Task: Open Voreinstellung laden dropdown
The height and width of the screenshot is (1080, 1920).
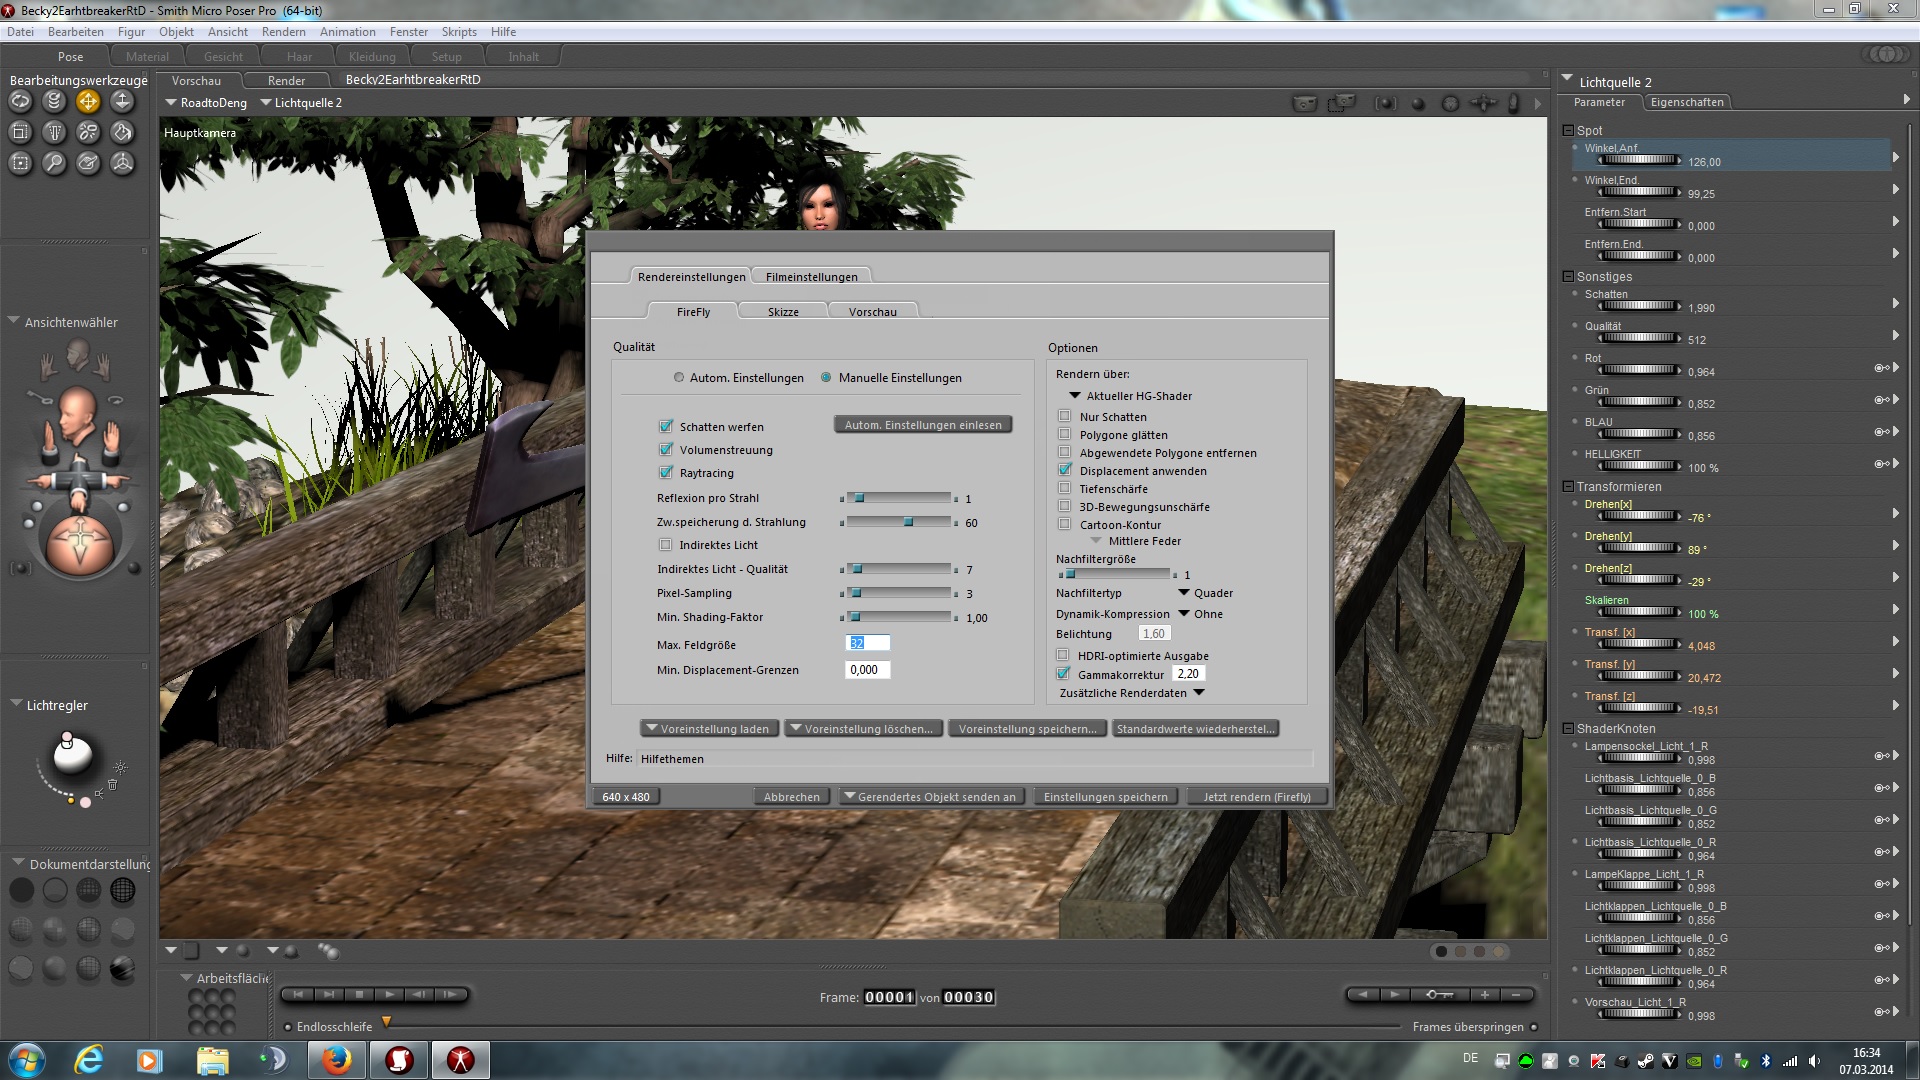Action: point(707,729)
